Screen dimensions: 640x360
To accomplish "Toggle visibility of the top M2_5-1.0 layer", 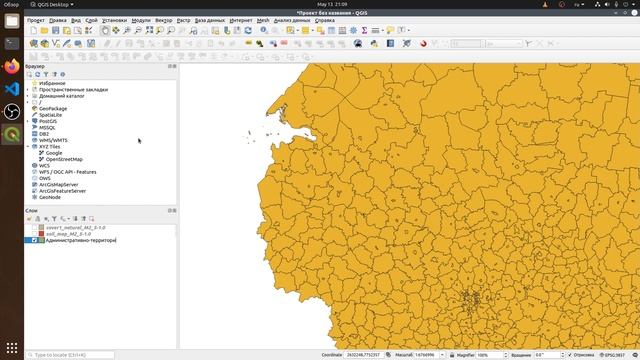I will tap(34, 227).
